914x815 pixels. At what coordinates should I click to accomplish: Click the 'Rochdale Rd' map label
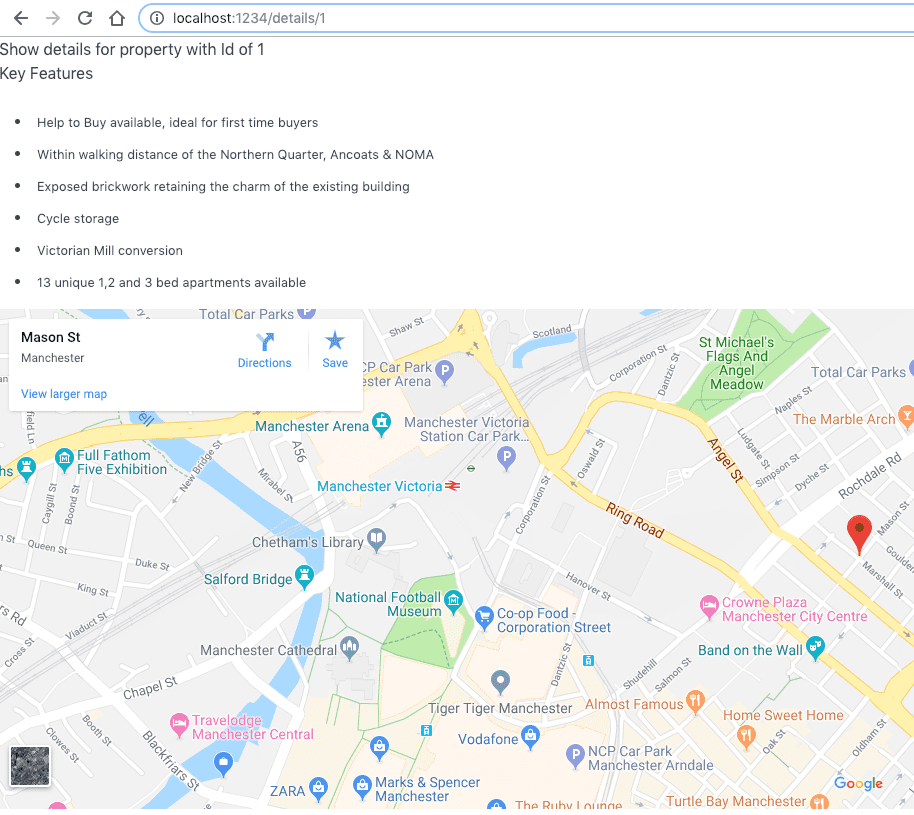coord(869,475)
